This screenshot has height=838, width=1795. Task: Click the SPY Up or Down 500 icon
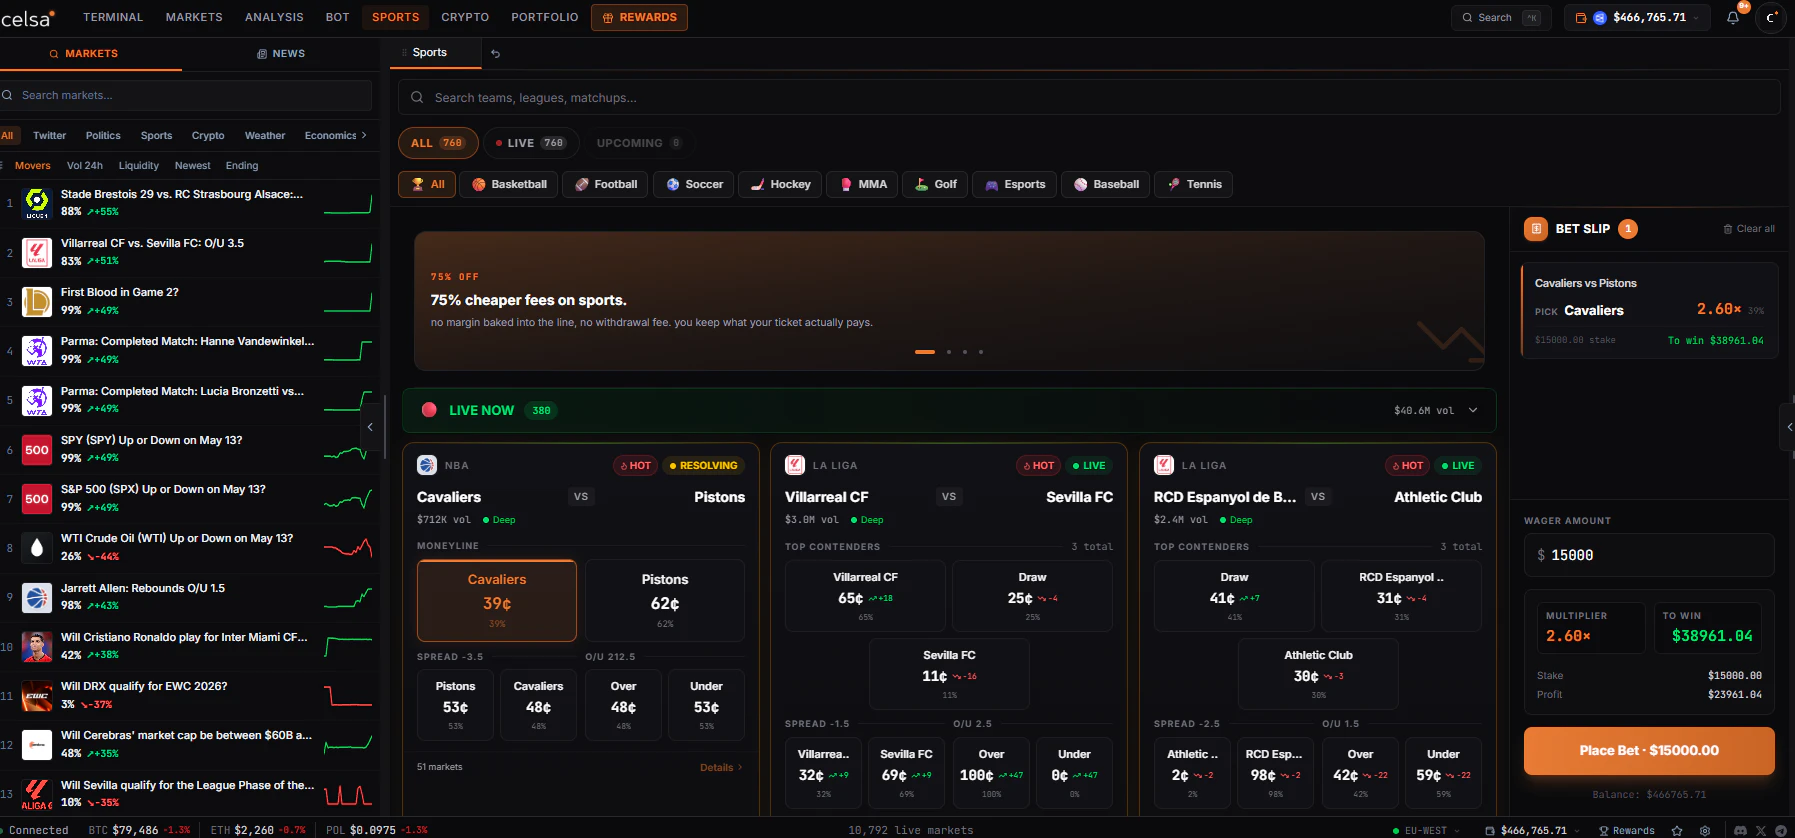[37, 449]
